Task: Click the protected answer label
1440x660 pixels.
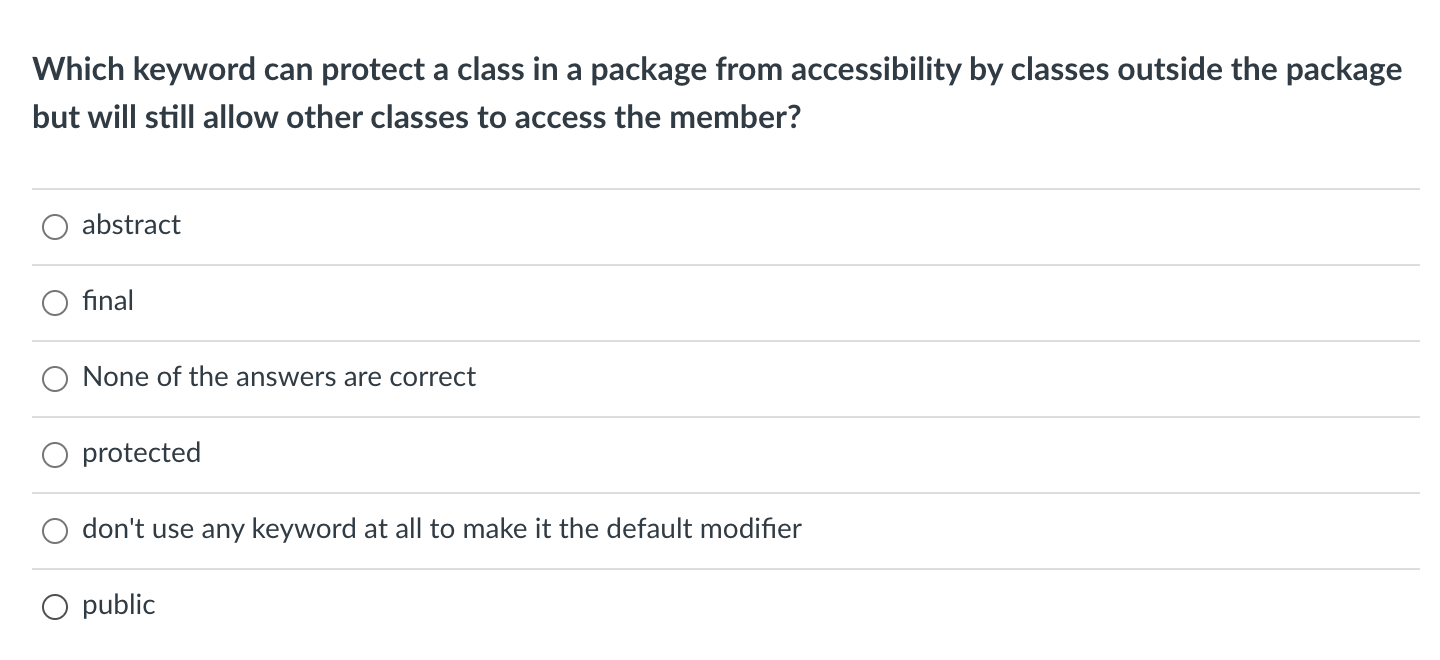Action: tap(141, 454)
